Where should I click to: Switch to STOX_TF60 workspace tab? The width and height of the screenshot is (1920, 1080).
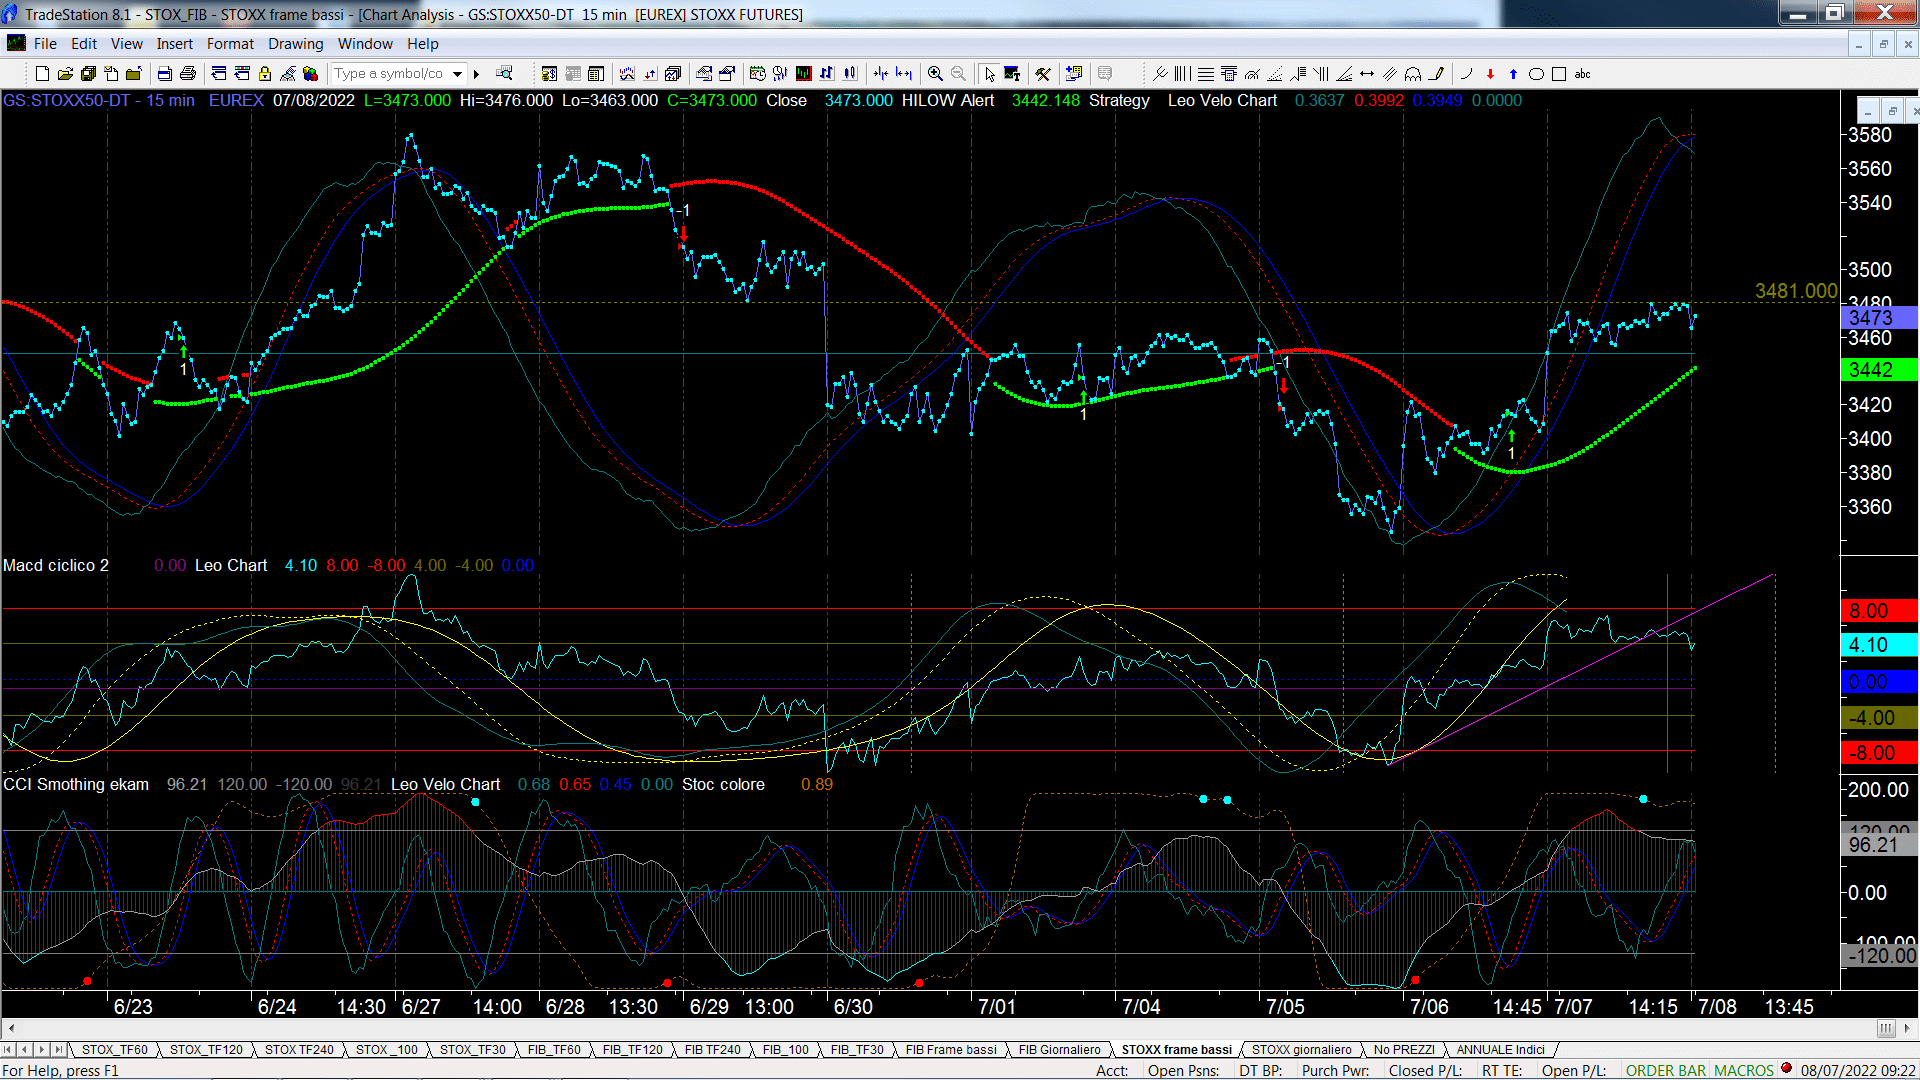[114, 1050]
